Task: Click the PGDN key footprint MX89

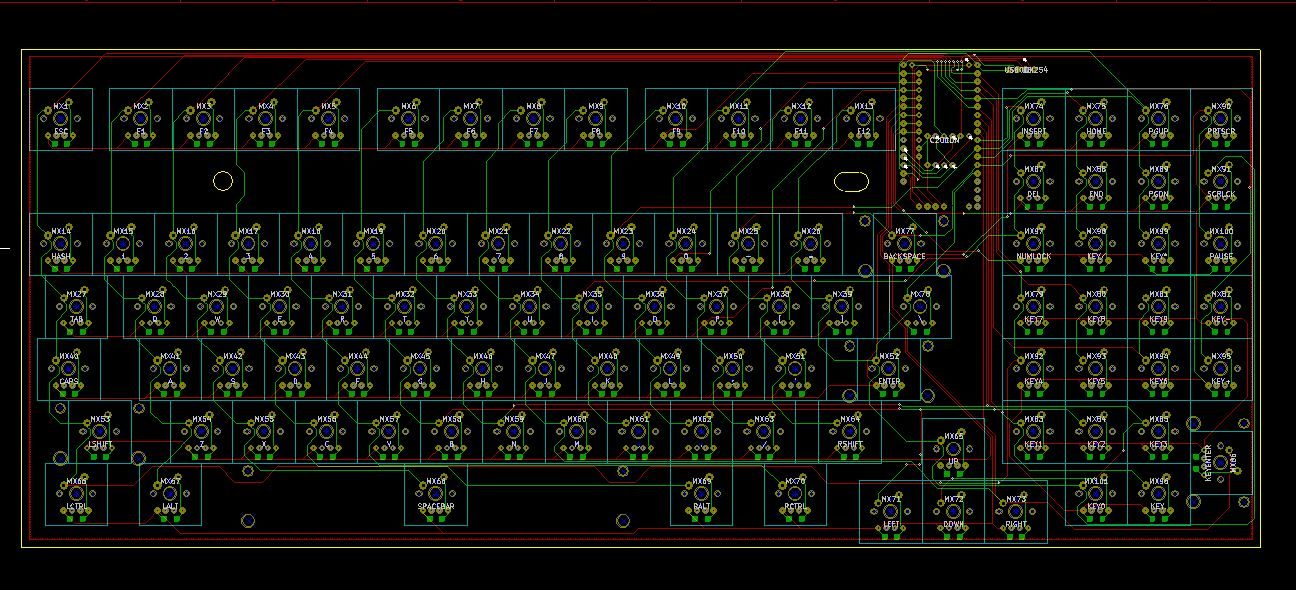Action: [1159, 182]
